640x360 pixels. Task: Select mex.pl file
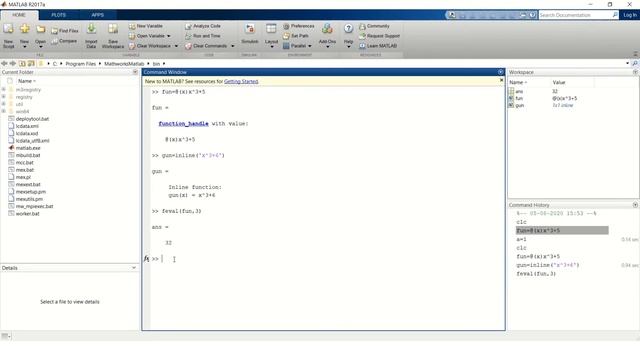point(23,178)
